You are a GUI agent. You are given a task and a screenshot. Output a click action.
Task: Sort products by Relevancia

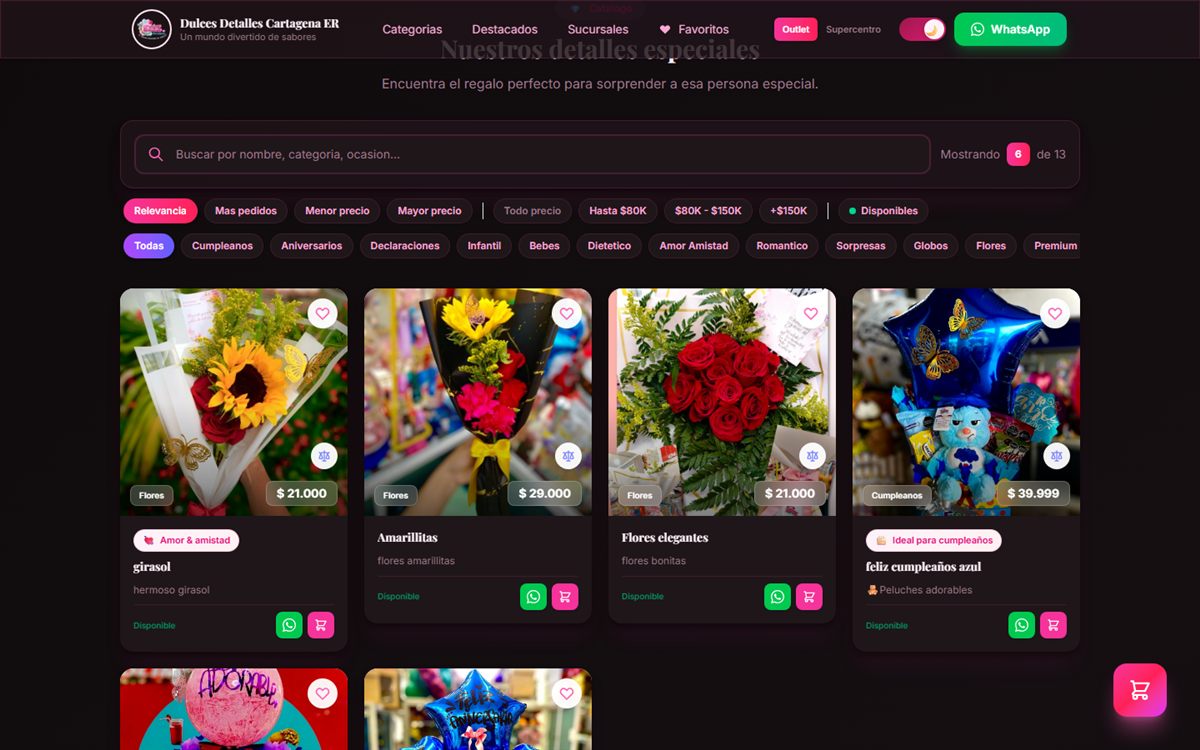pos(160,211)
